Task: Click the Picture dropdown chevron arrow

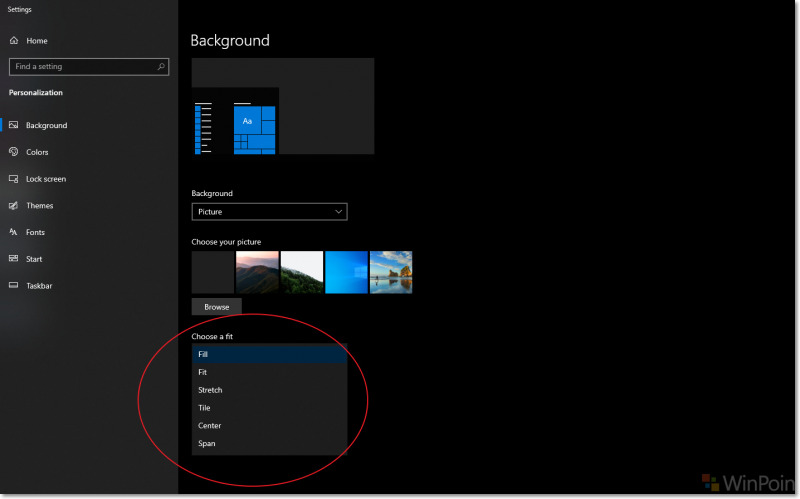Action: [x=338, y=212]
